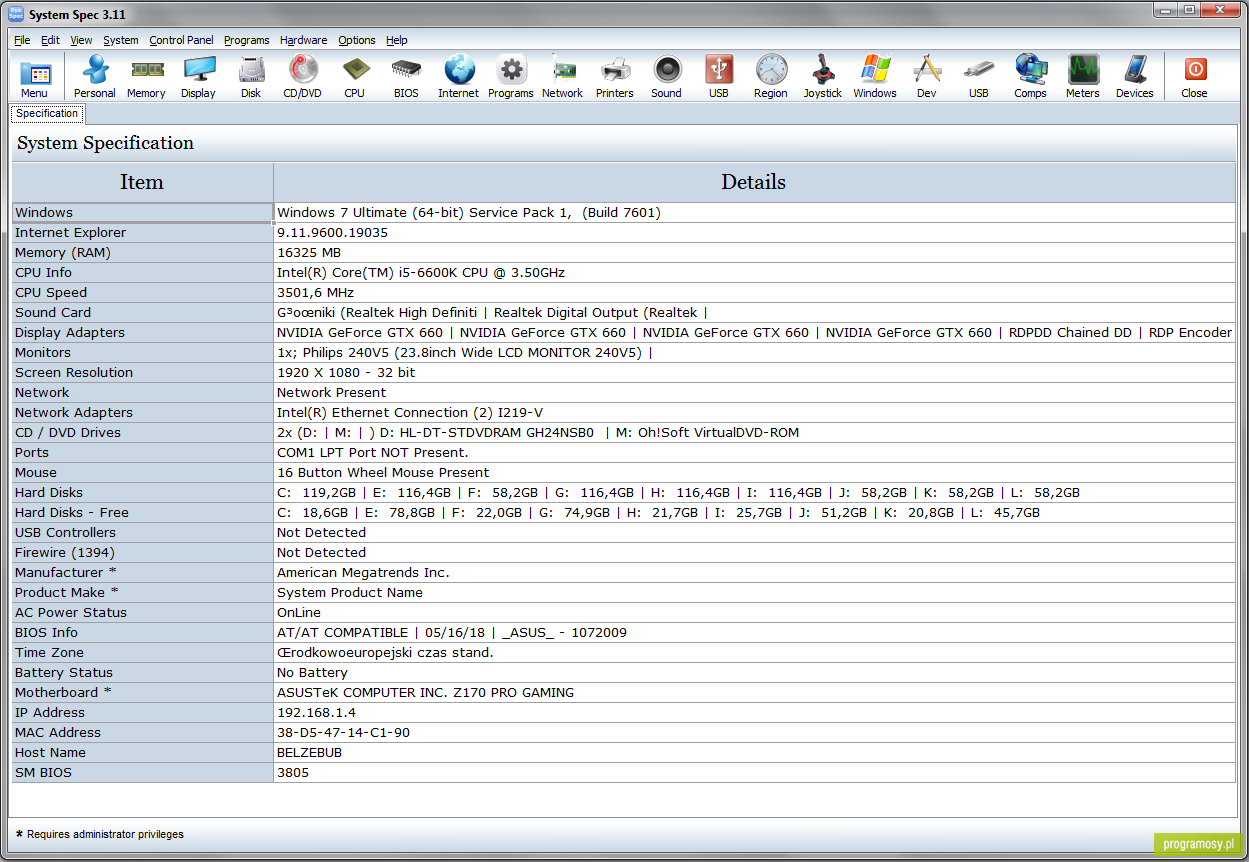Open the Windows flag icon
1249x862 pixels.
tap(874, 77)
